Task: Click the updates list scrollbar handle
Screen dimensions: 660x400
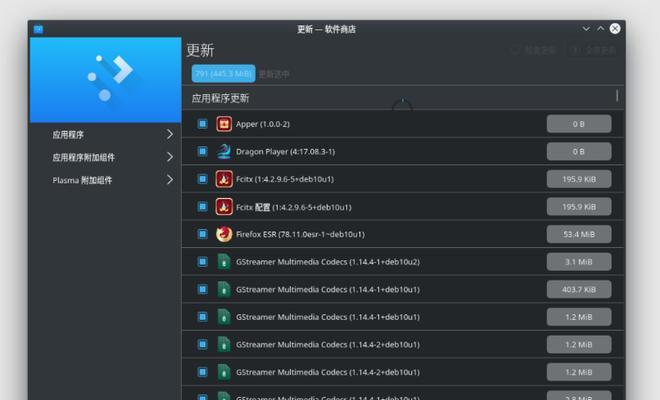Action: (x=617, y=96)
